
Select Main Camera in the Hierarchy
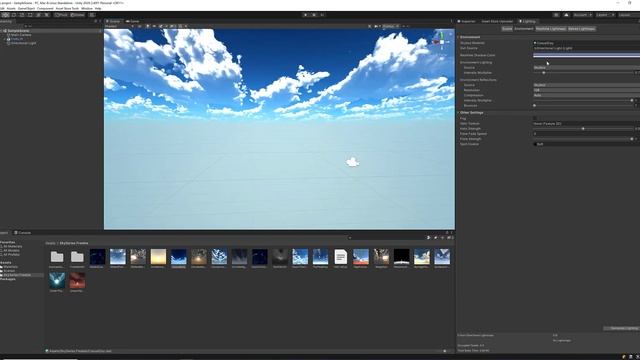point(20,35)
